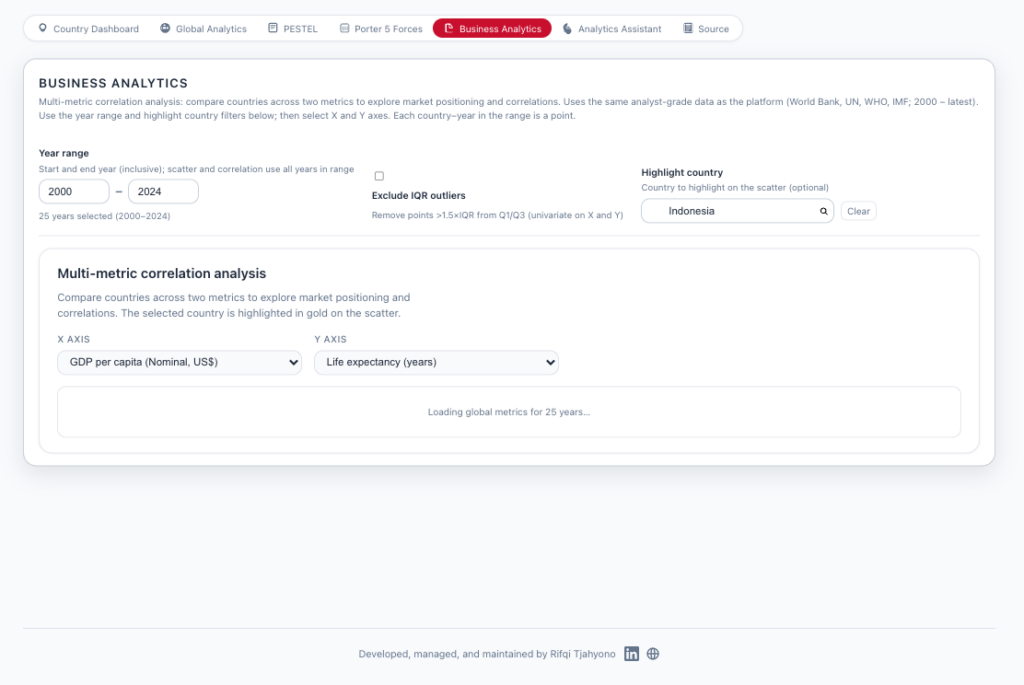
Task: Click the Loading global metrics status panel
Action: [509, 412]
